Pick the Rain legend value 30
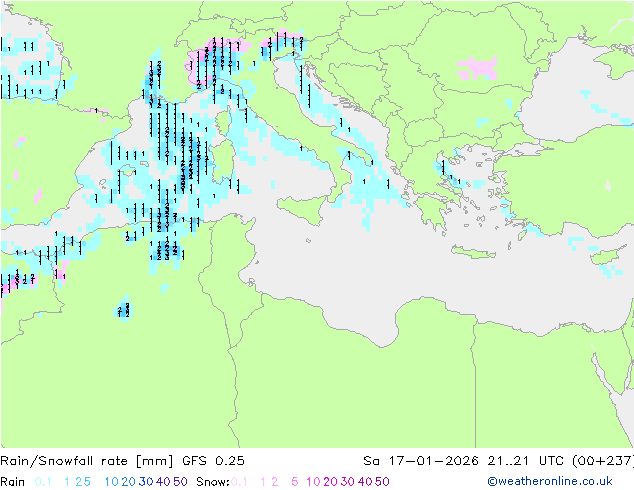 [146, 482]
